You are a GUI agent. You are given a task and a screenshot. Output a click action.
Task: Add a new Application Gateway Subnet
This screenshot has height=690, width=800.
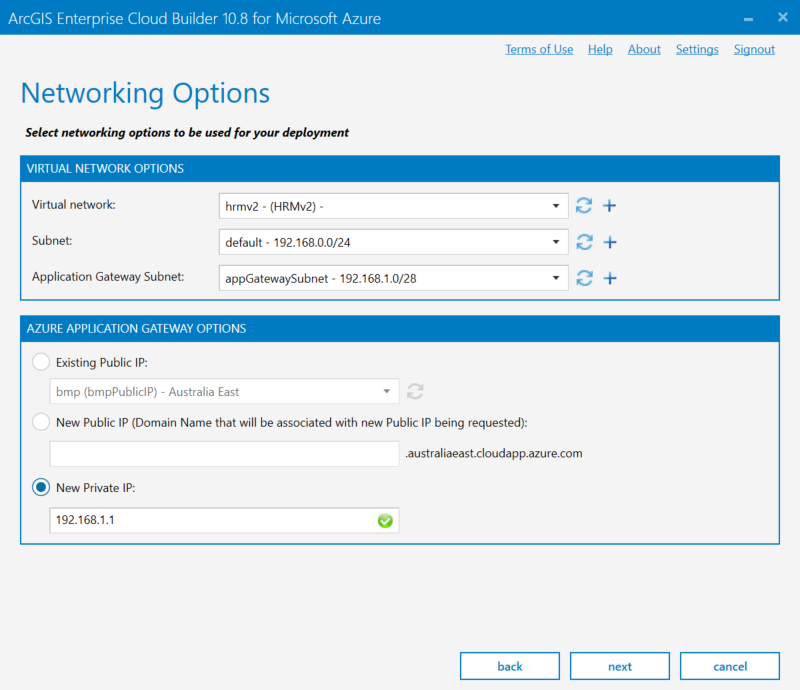tap(609, 278)
